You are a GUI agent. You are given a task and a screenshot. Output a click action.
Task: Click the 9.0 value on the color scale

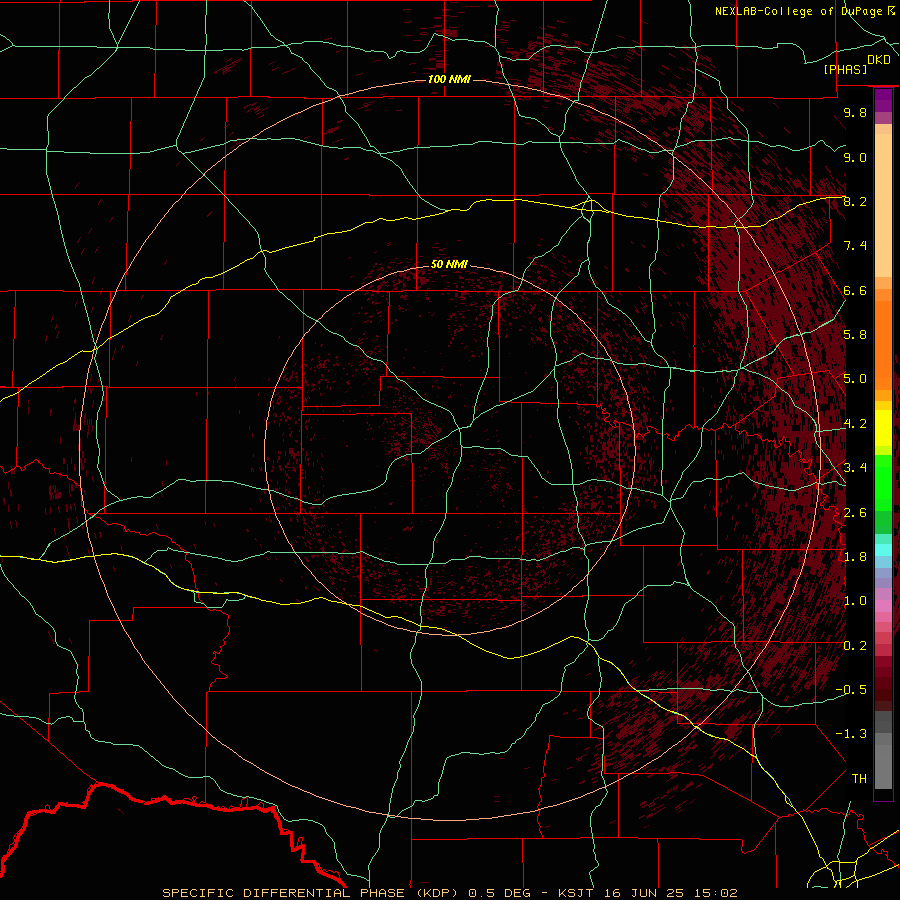point(855,157)
